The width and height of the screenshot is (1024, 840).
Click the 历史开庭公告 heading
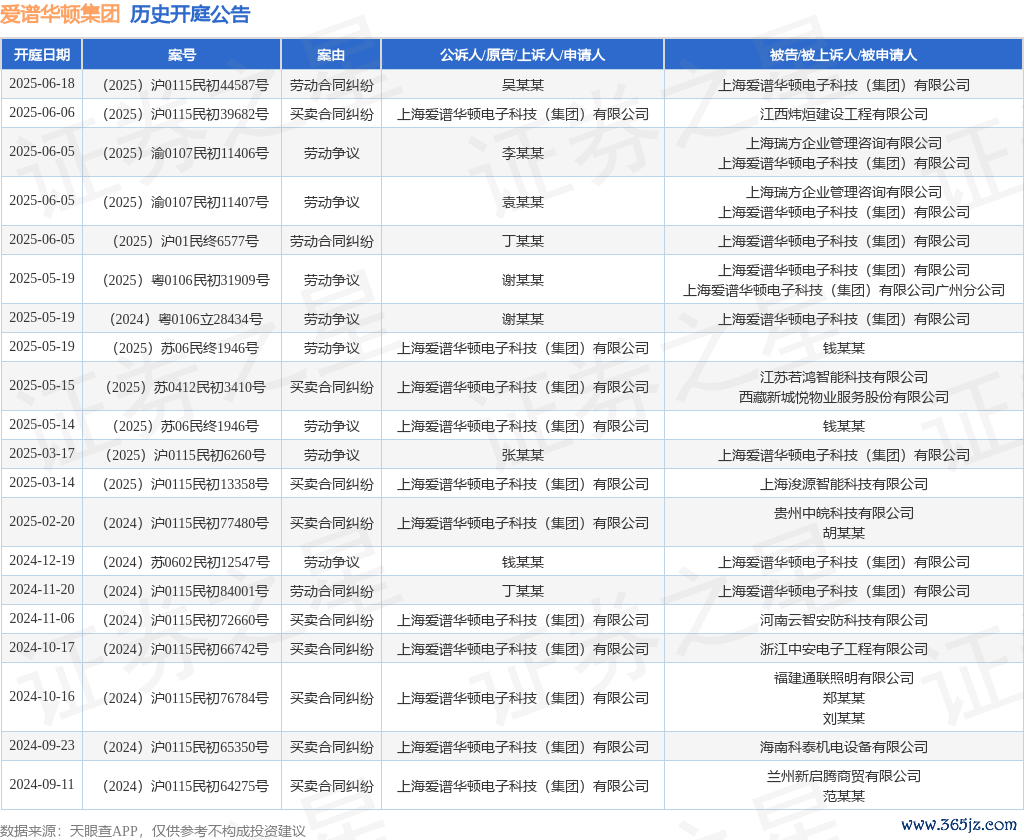(x=190, y=14)
